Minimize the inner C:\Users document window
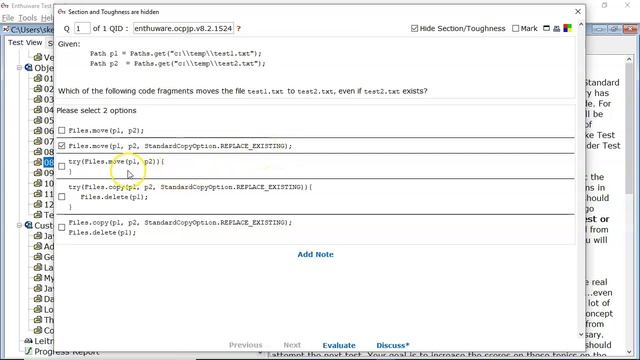 598,29
